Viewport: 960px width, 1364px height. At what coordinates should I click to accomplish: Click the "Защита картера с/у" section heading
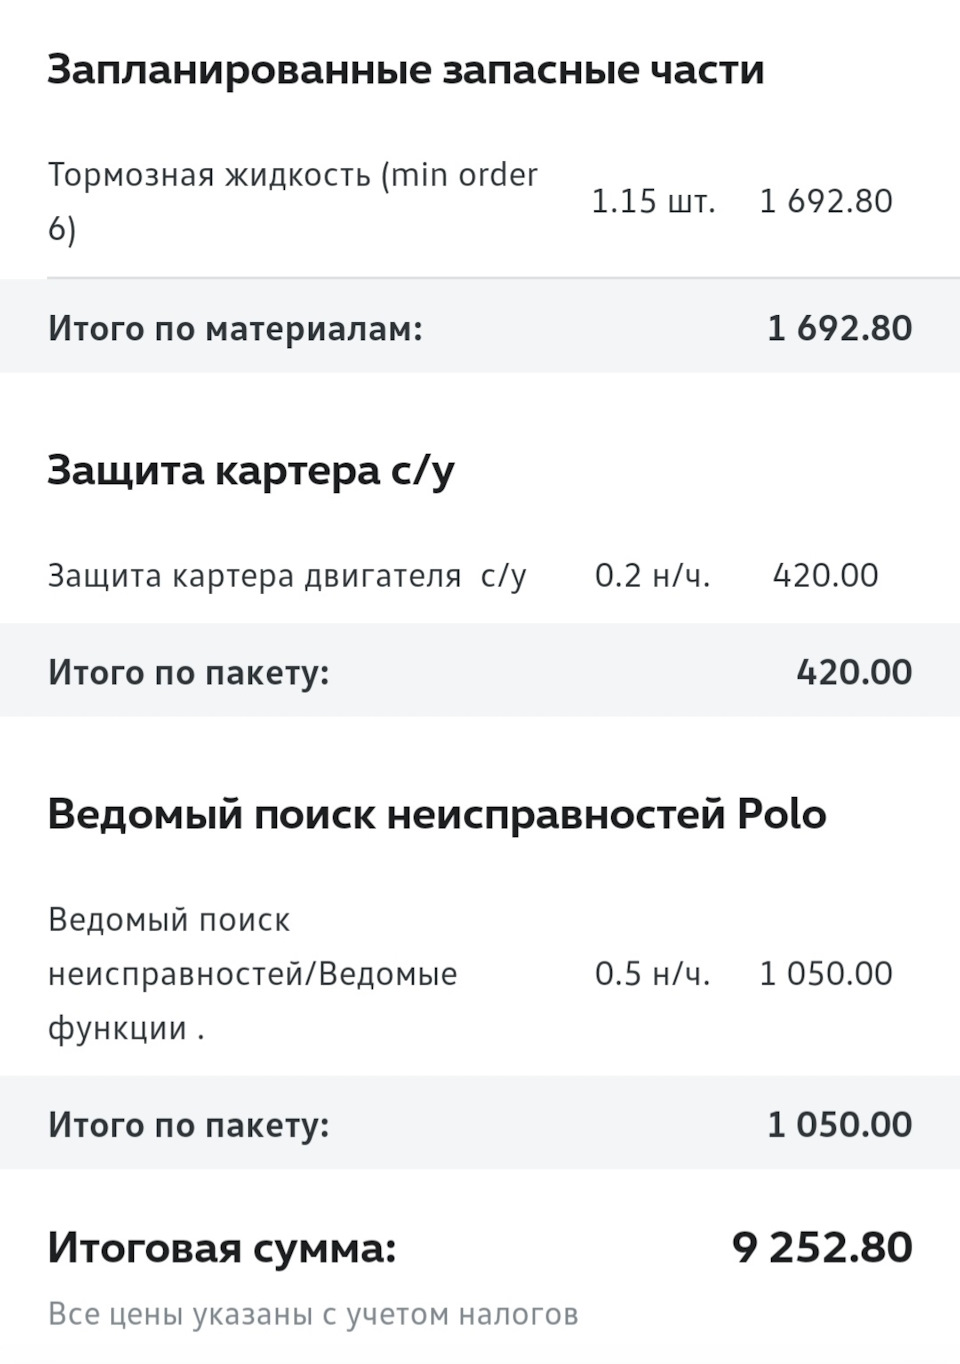tap(250, 470)
